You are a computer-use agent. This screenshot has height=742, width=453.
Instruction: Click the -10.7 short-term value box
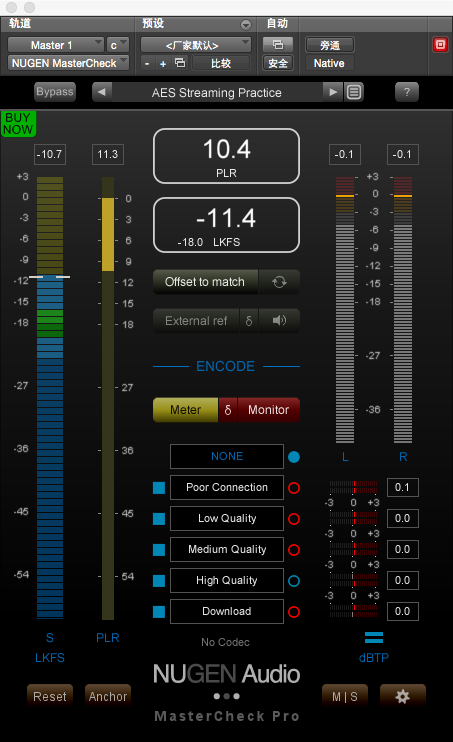tap(51, 154)
